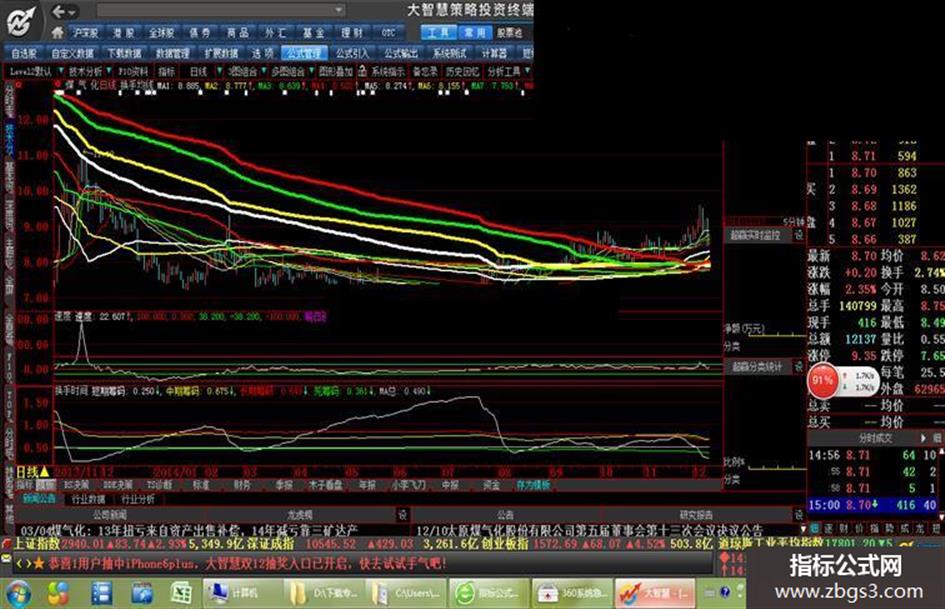Select the 港股 market tab
The width and height of the screenshot is (945, 609).
pyautogui.click(x=124, y=33)
